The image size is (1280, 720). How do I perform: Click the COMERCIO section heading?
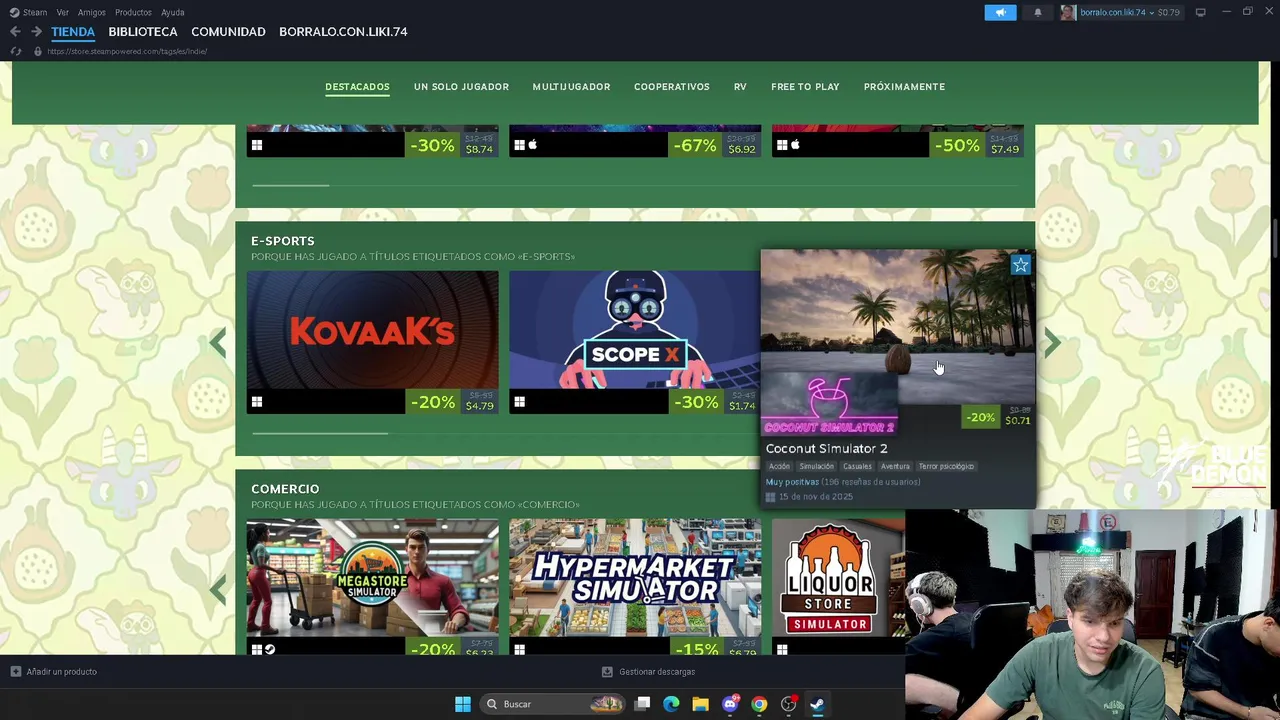click(285, 489)
